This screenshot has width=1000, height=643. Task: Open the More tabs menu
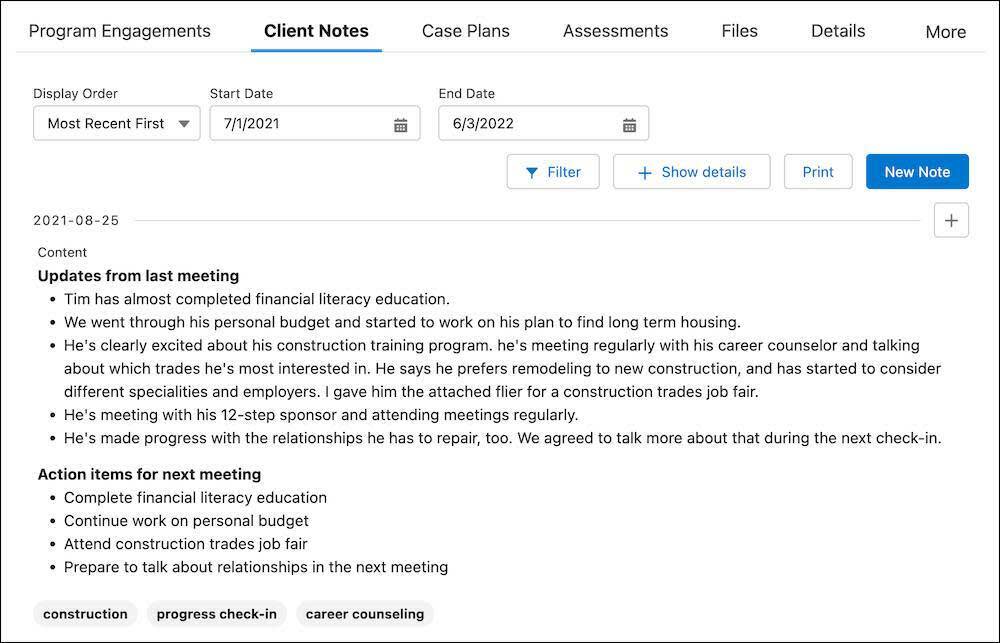(945, 32)
